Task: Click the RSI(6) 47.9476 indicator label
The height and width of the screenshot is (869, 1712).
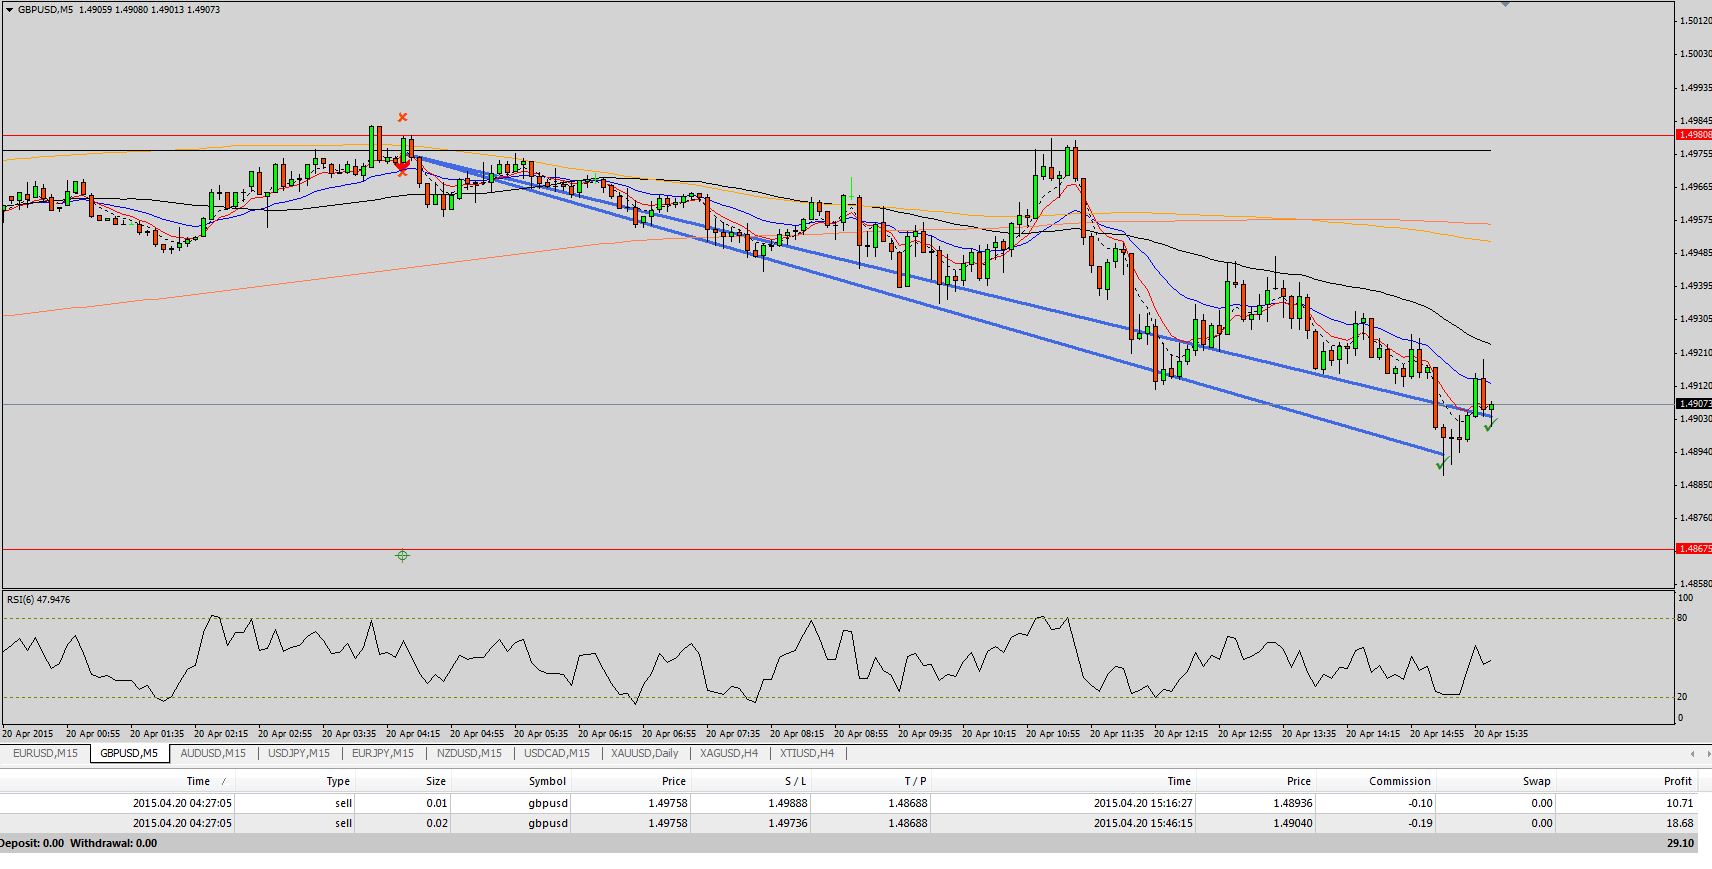Action: pyautogui.click(x=39, y=600)
